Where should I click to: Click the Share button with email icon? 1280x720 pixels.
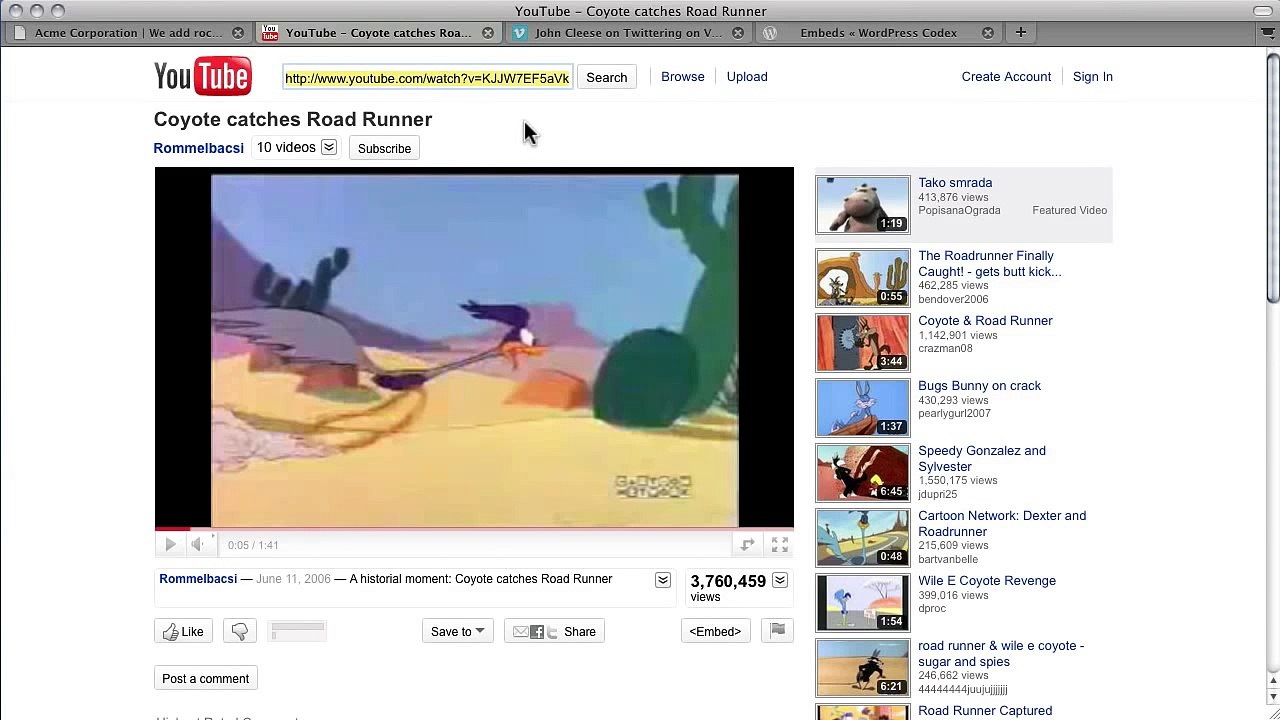[x=554, y=632]
